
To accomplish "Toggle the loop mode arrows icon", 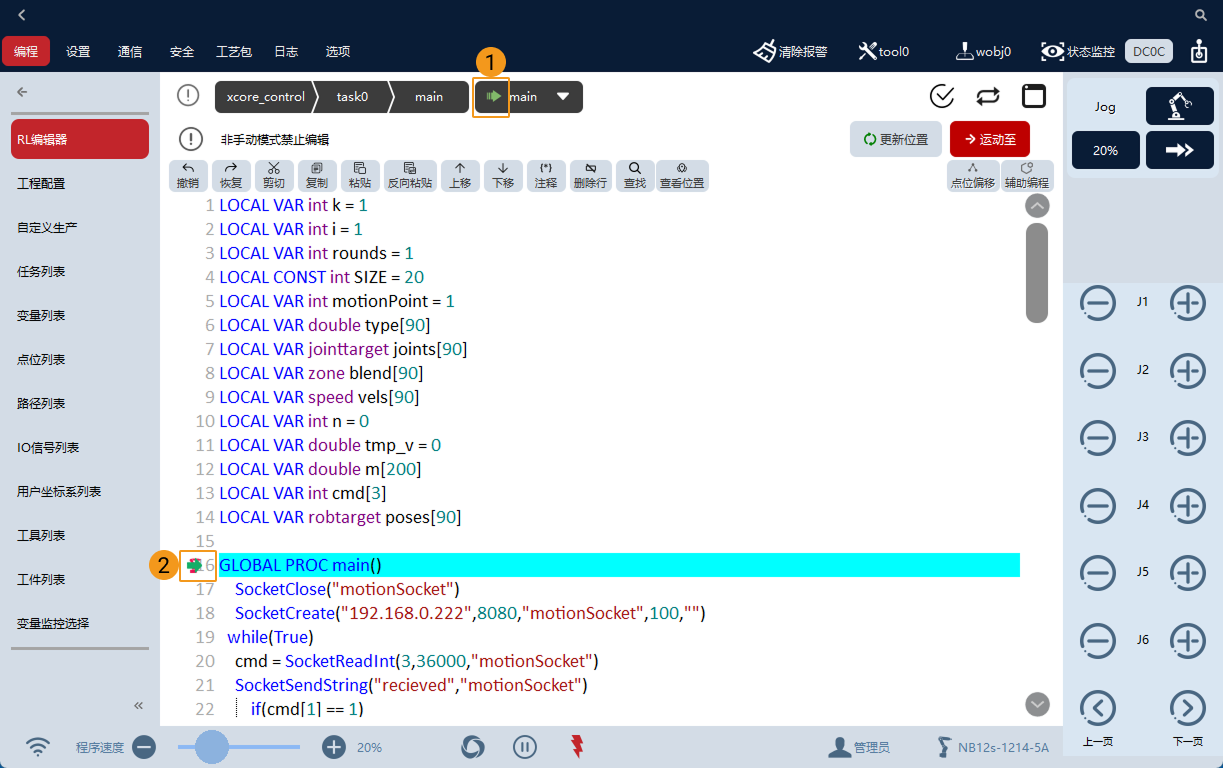I will 988,96.
